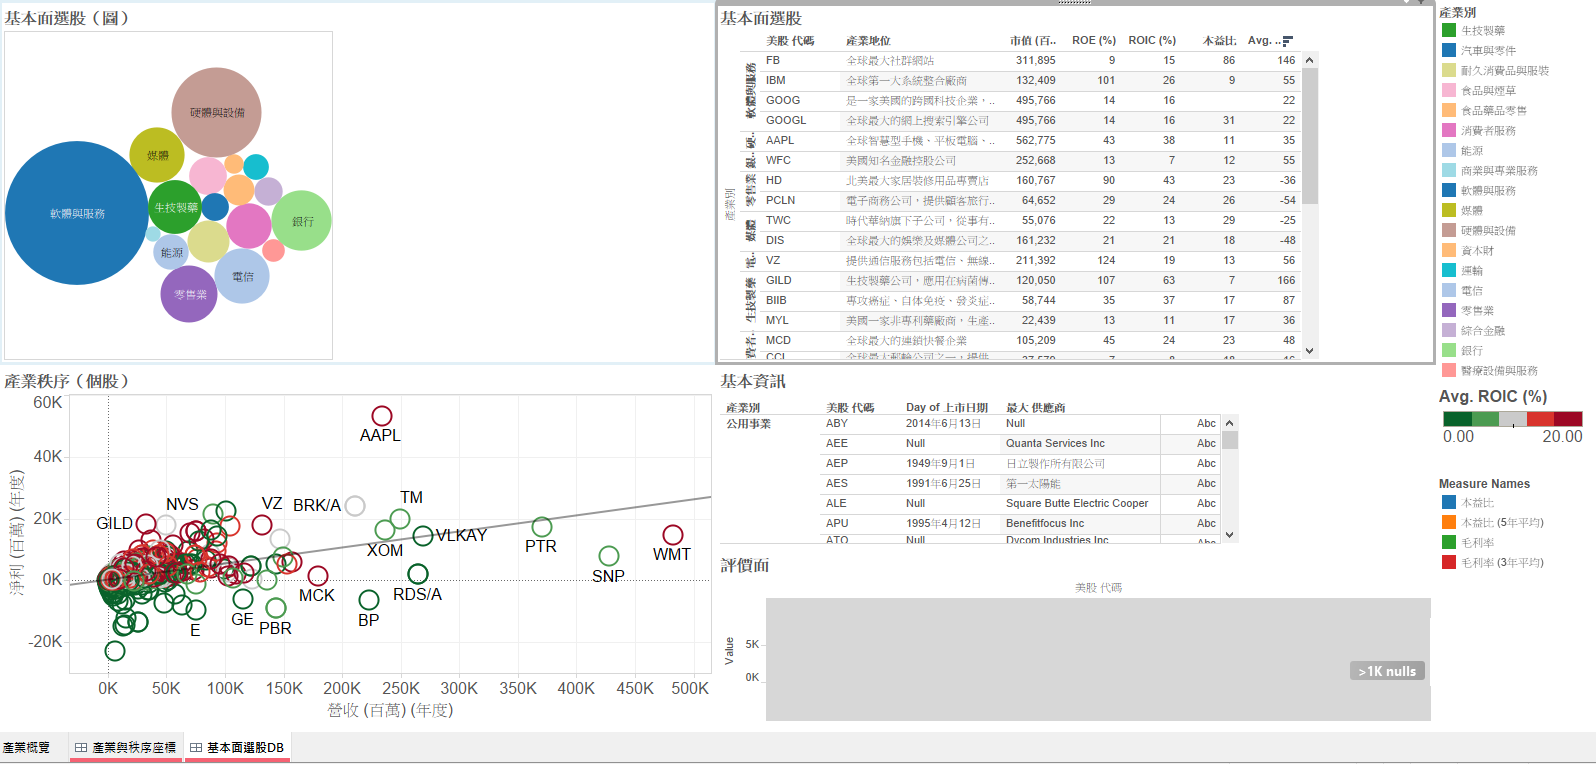Screen dimensions: 1596x764
Task: Switch to 基本面選股DB tab
Action: pos(237,747)
